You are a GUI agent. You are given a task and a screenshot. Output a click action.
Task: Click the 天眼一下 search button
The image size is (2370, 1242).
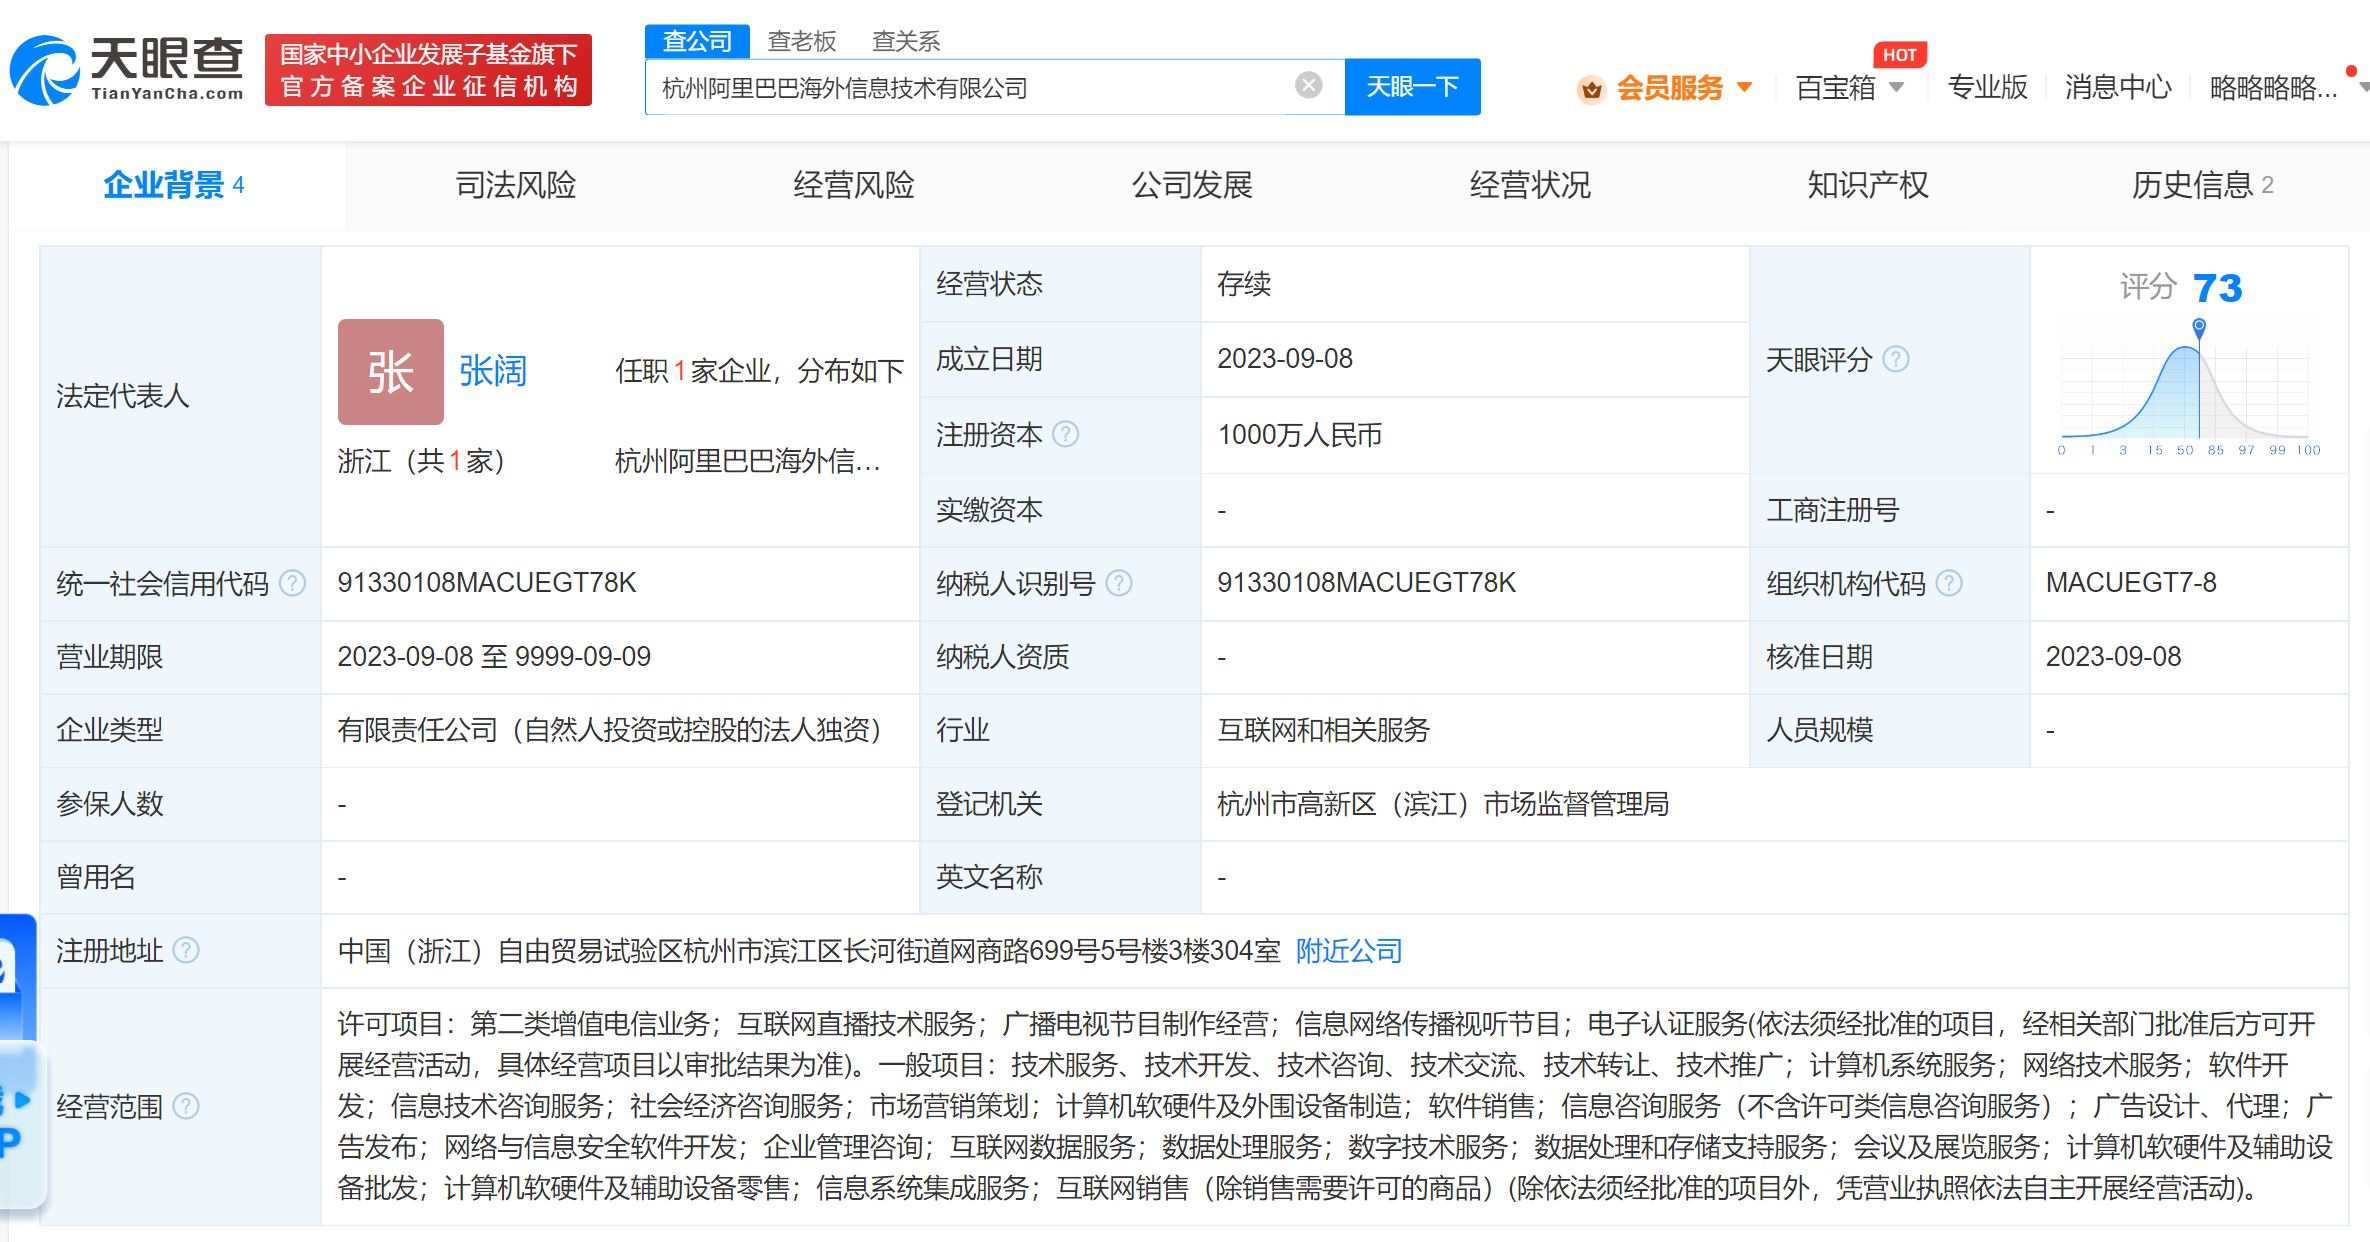1412,87
